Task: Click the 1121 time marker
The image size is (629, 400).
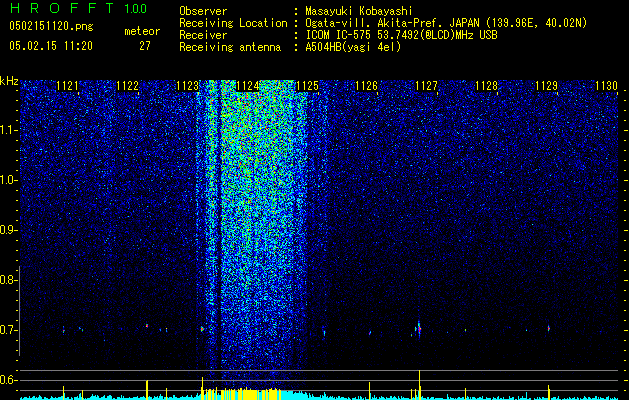Action: pos(67,86)
